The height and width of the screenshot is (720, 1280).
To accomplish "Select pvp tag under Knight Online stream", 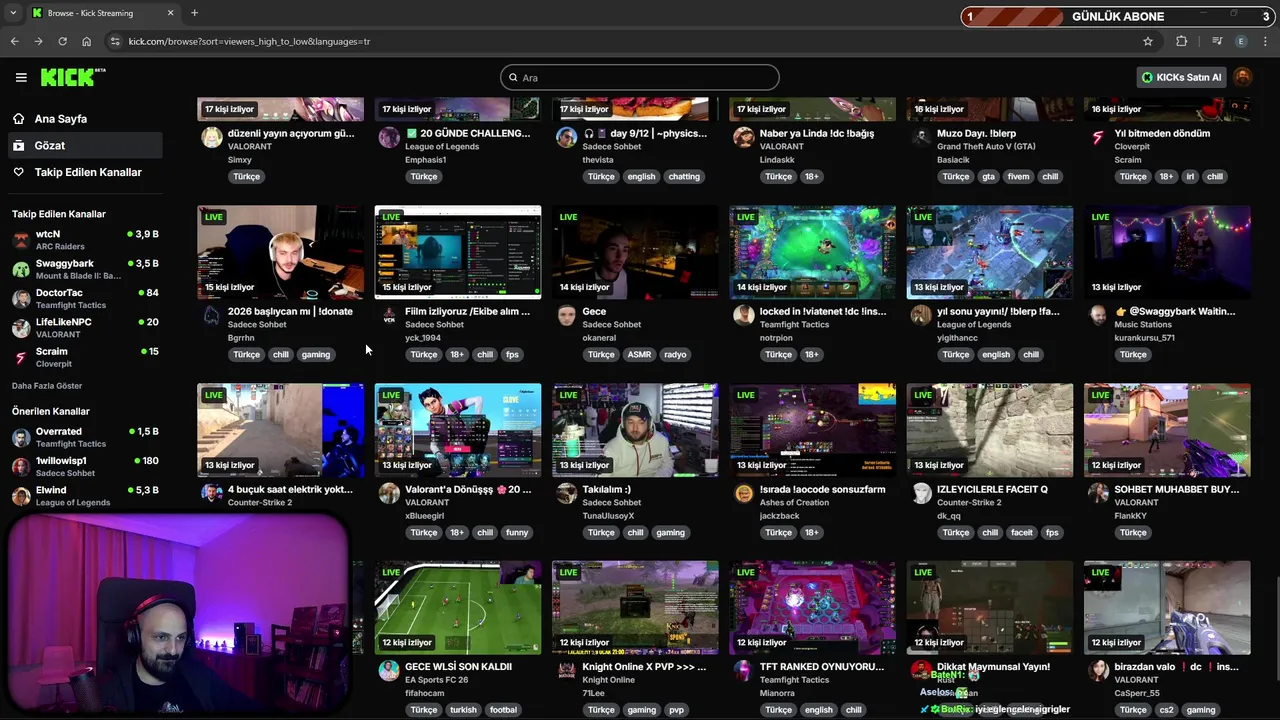I will click(677, 710).
